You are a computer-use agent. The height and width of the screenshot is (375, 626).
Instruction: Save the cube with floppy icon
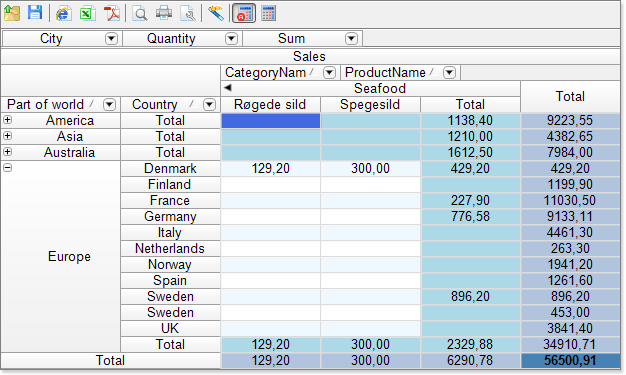(35, 13)
